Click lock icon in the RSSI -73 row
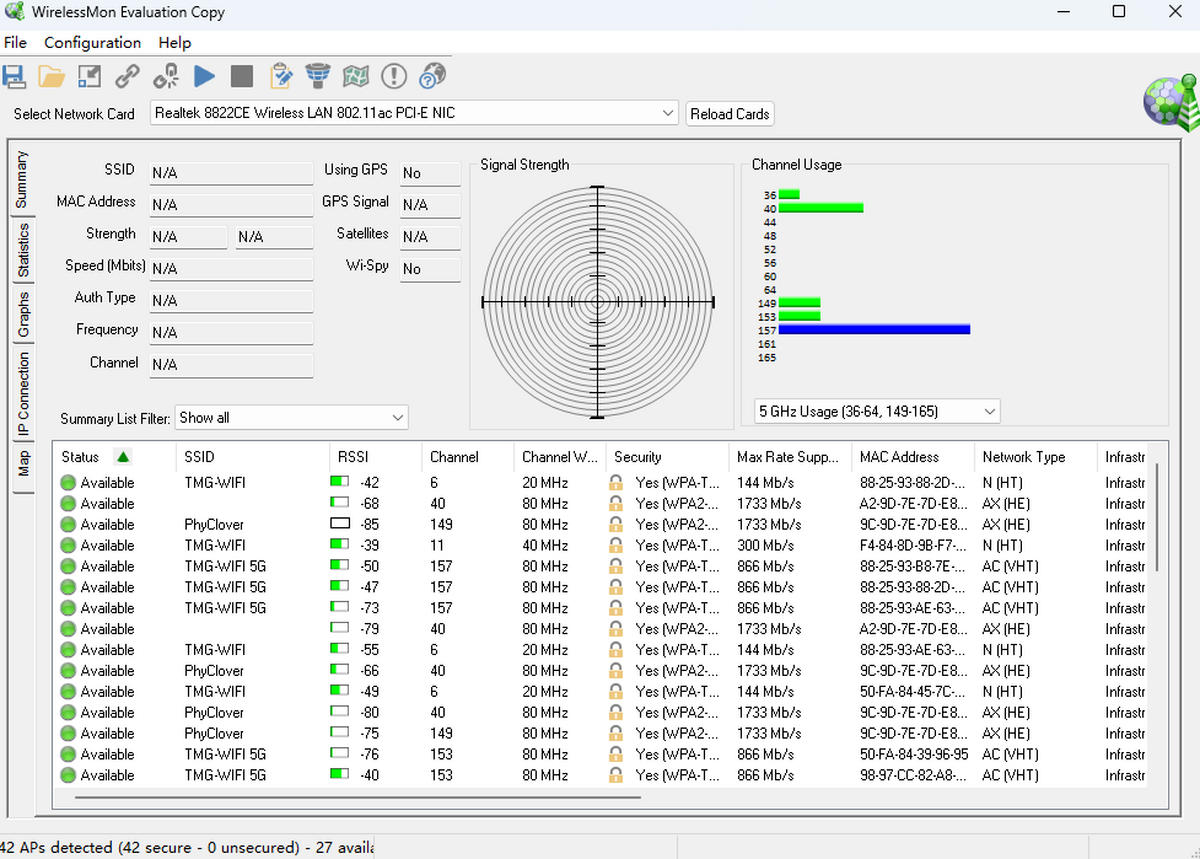Viewport: 1200px width, 859px height. point(617,608)
